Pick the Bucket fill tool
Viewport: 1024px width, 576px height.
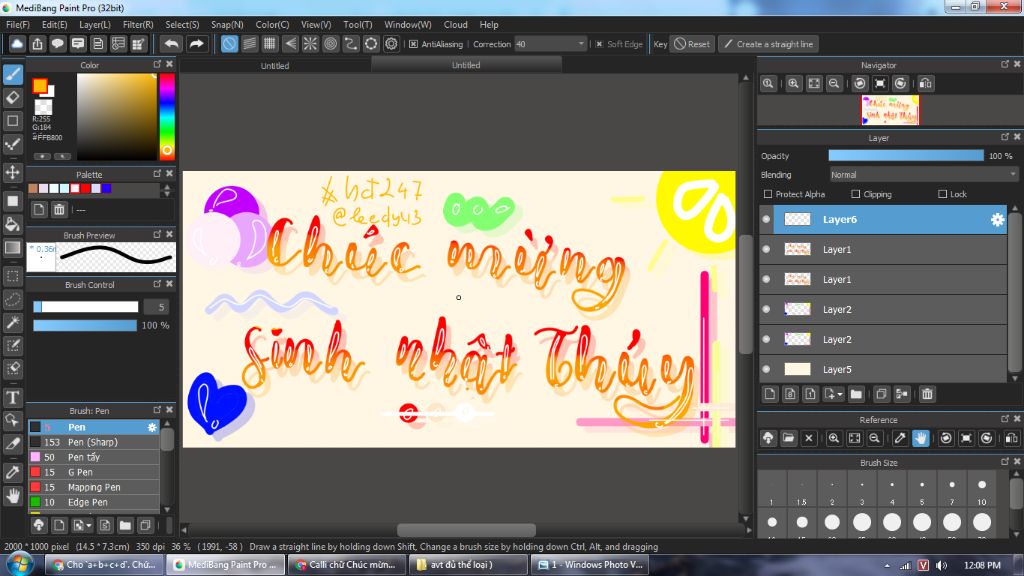tap(12, 224)
